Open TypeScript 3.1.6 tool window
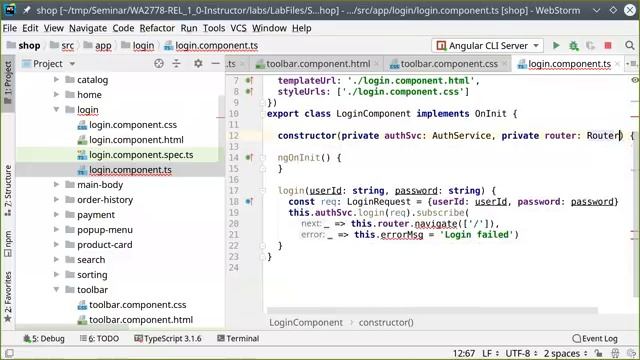Screen dimensions: 640x360 point(168,338)
